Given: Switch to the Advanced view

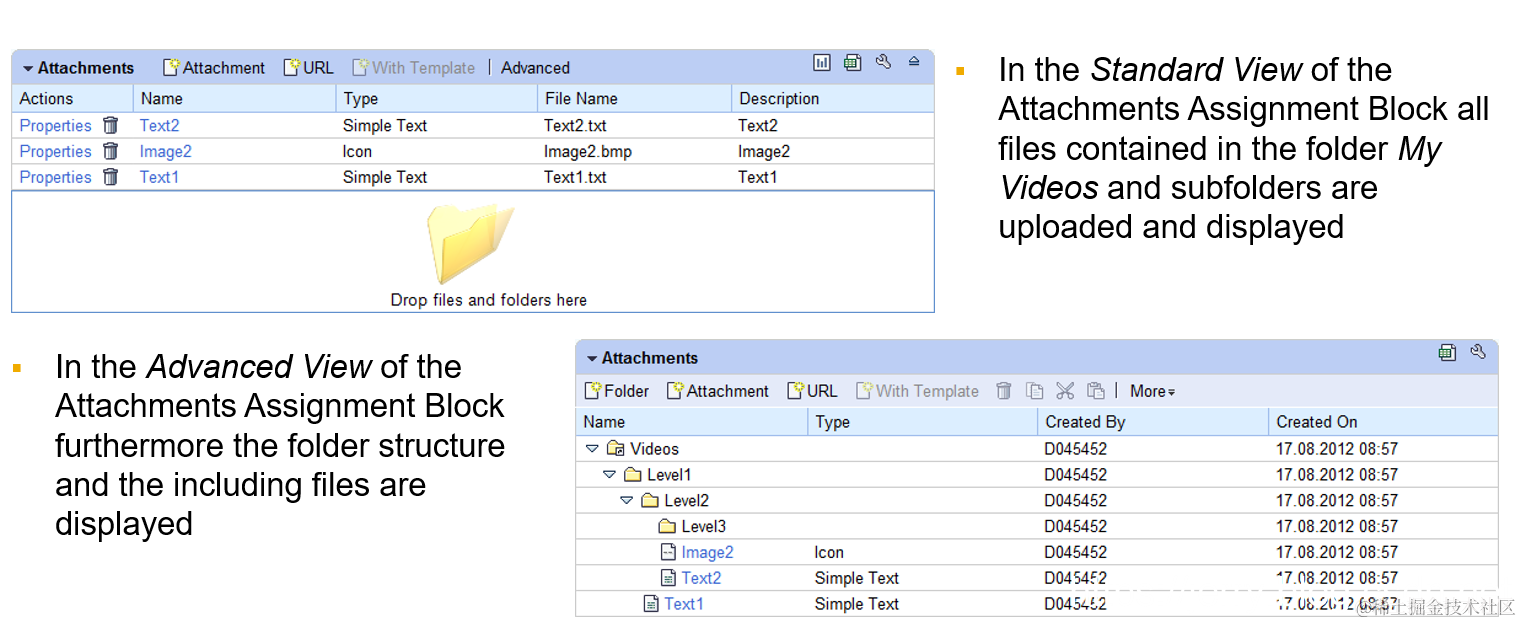Looking at the screenshot, I should tap(535, 68).
